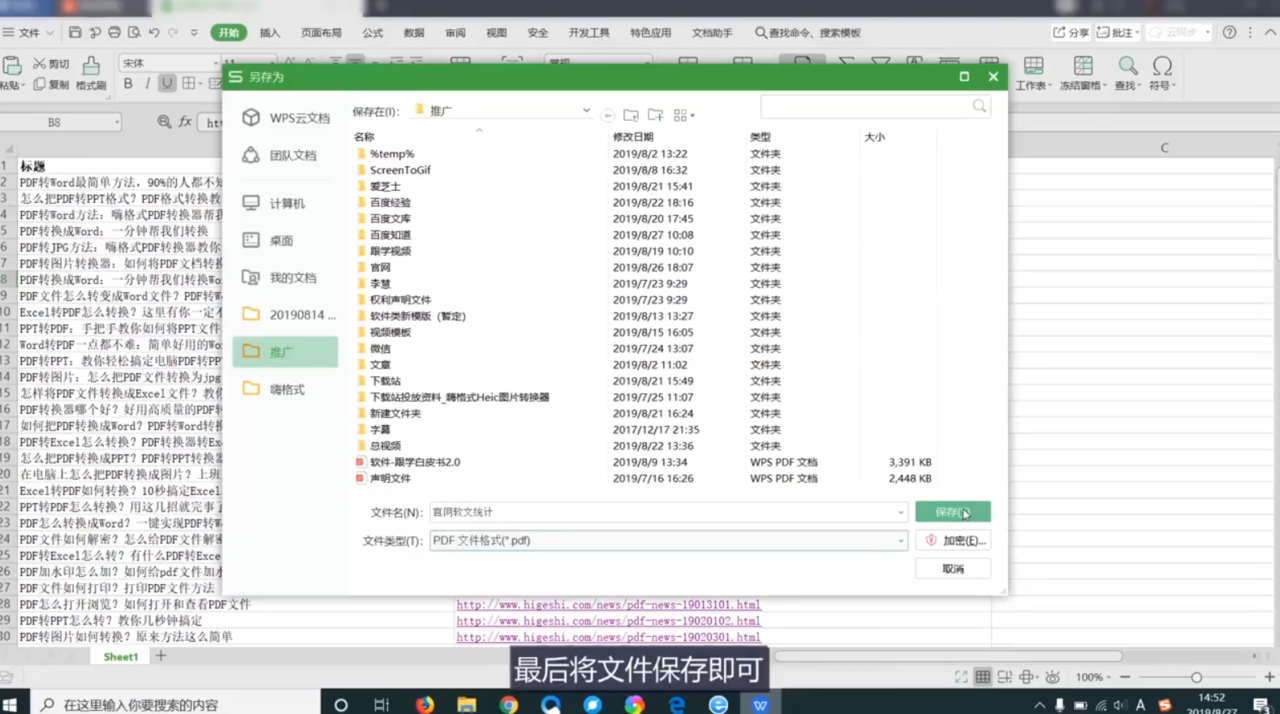1280x714 pixels.
Task: Change list view with the grid view icon
Action: point(681,115)
